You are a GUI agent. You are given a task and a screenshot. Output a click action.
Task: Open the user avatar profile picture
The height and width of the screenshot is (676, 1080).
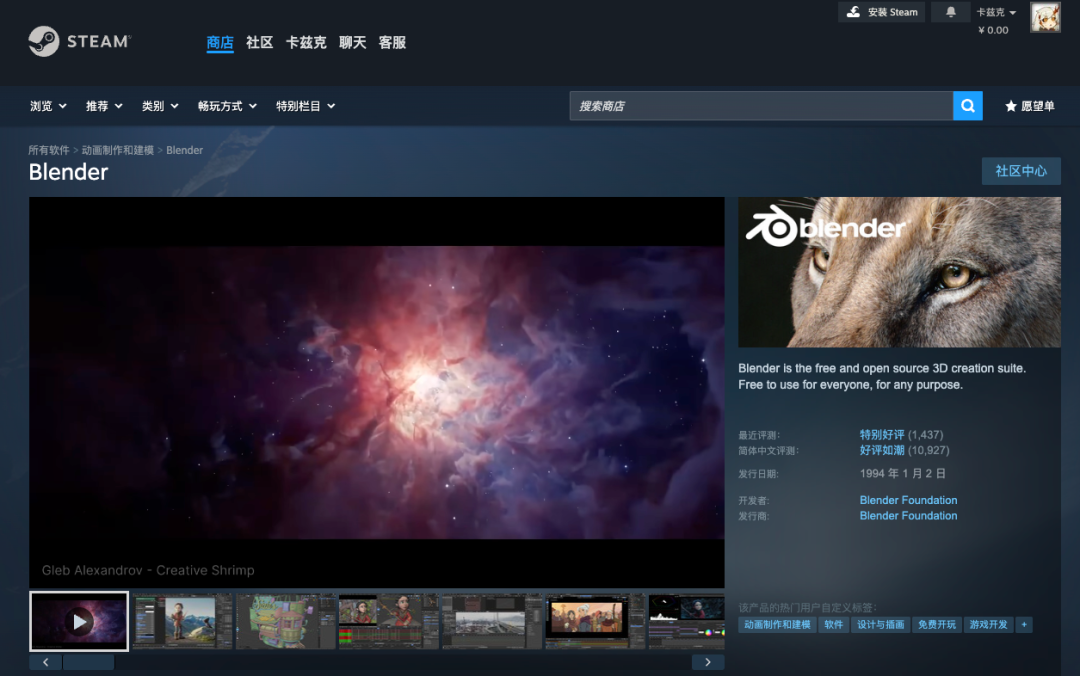(1045, 17)
